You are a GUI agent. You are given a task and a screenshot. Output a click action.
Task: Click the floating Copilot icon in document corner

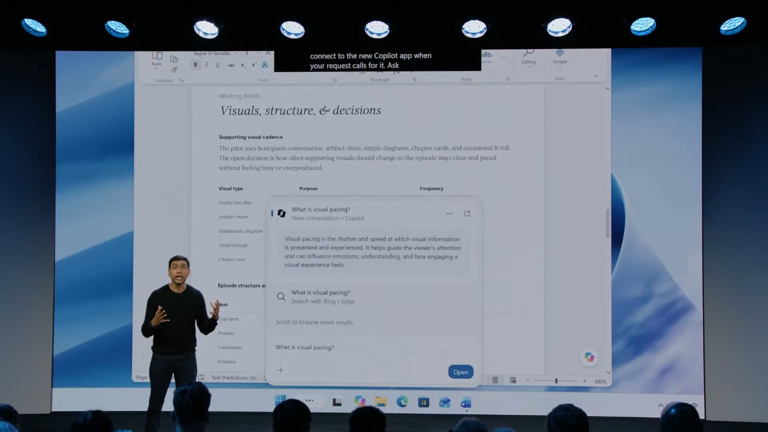point(589,357)
